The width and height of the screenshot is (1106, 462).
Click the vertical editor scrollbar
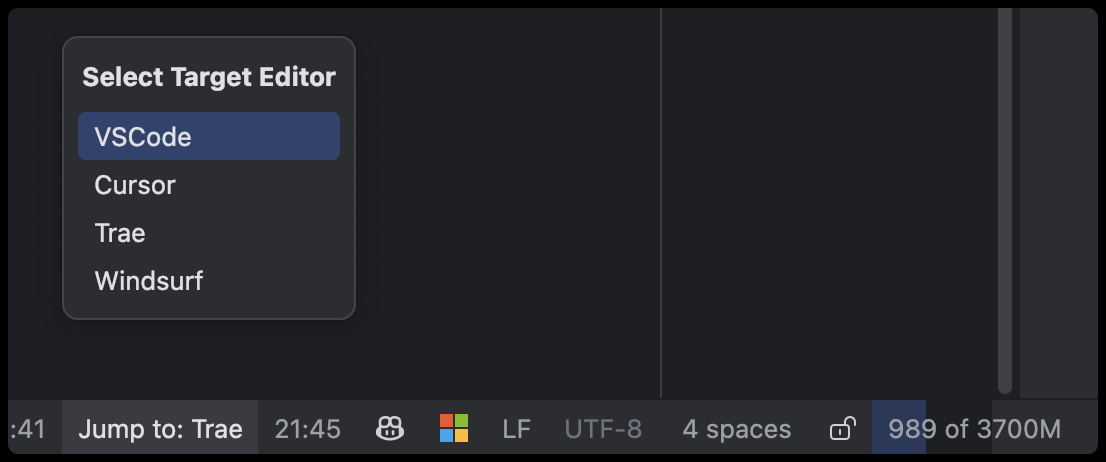pyautogui.click(x=1005, y=200)
